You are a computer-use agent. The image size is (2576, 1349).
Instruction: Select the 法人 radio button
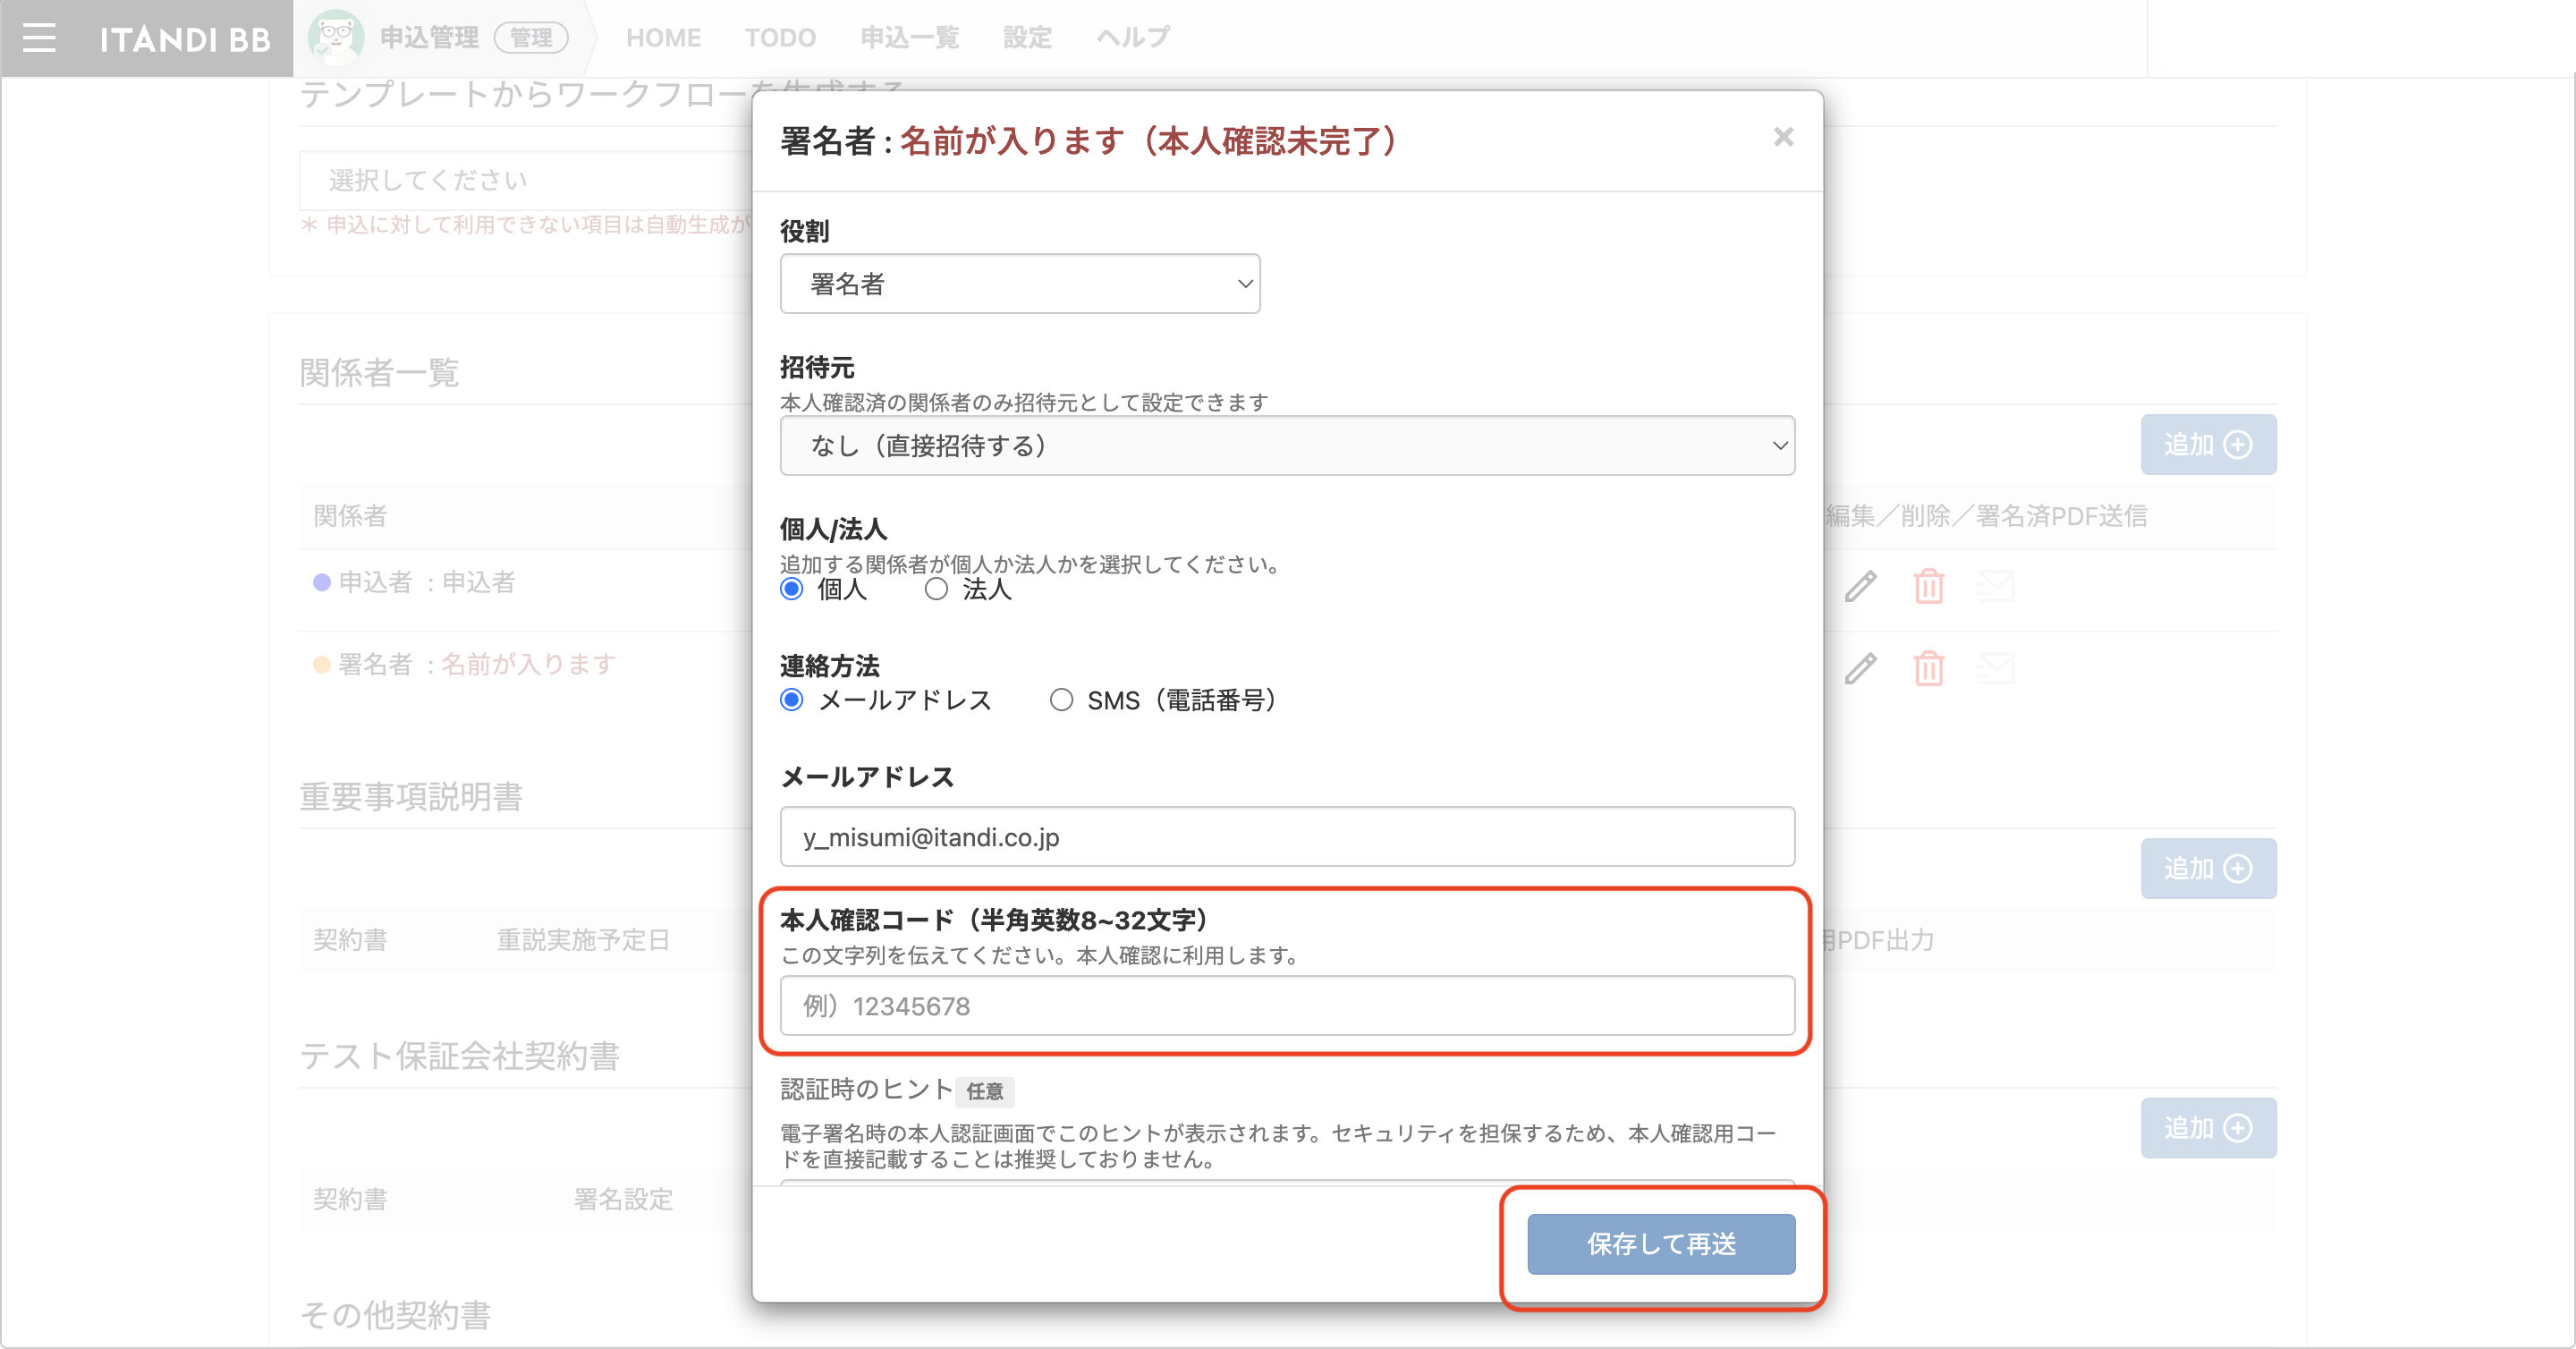(936, 589)
